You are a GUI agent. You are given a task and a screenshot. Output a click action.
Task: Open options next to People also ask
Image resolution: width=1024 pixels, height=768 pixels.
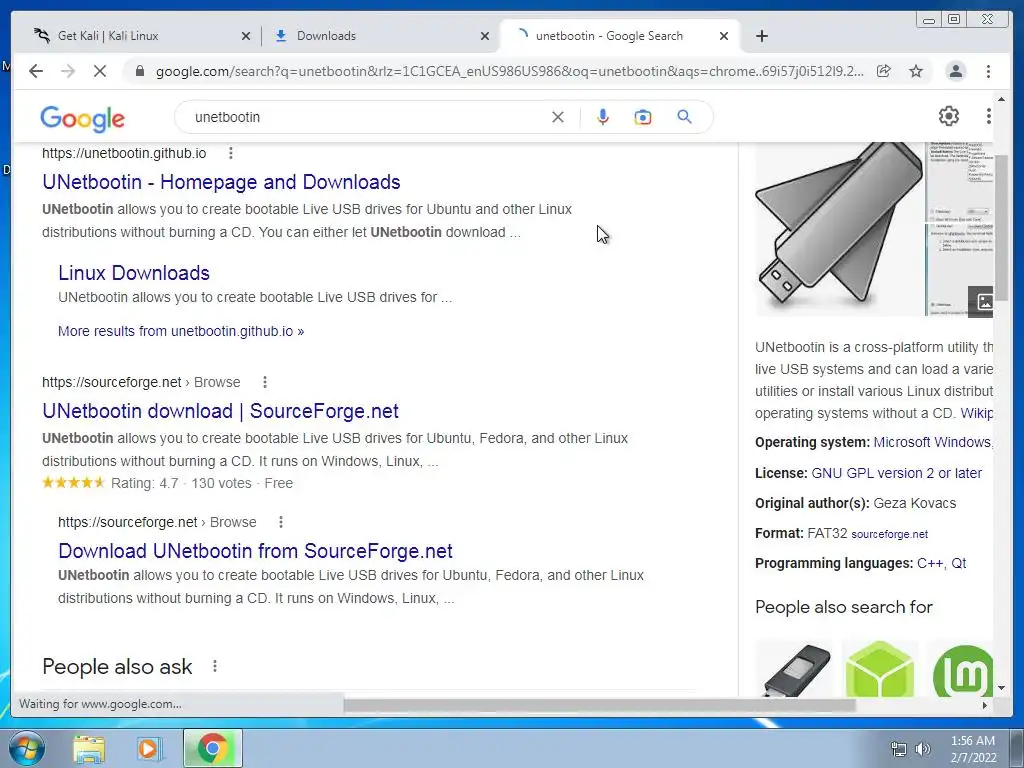(215, 666)
